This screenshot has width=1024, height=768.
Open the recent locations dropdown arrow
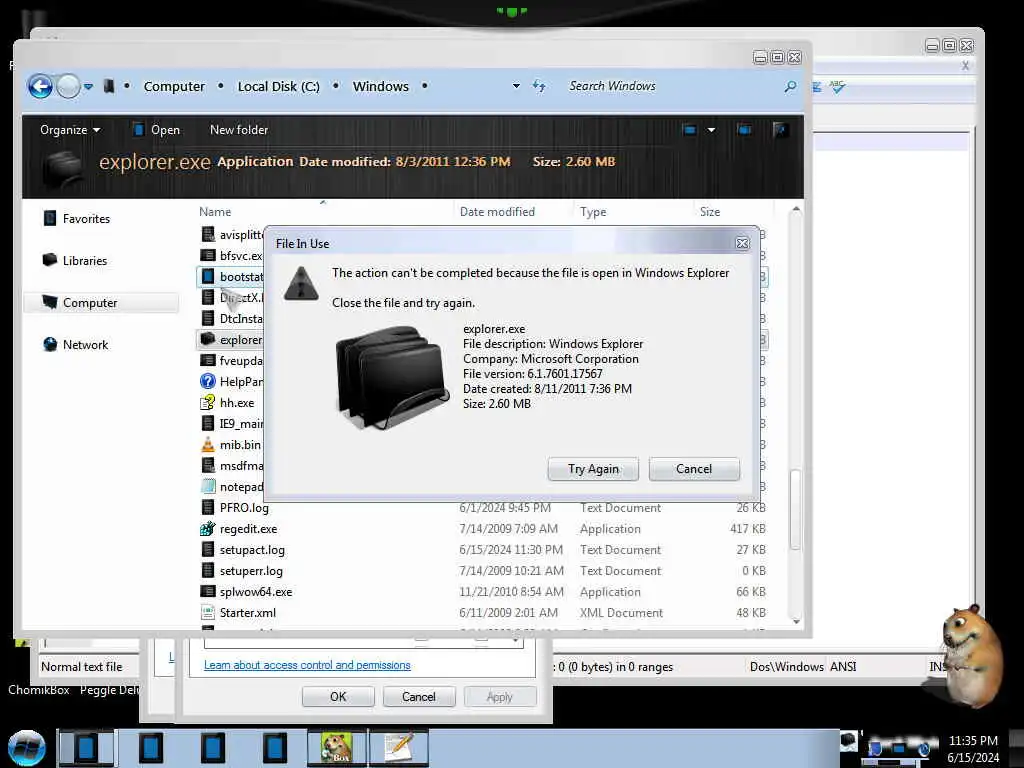click(88, 86)
